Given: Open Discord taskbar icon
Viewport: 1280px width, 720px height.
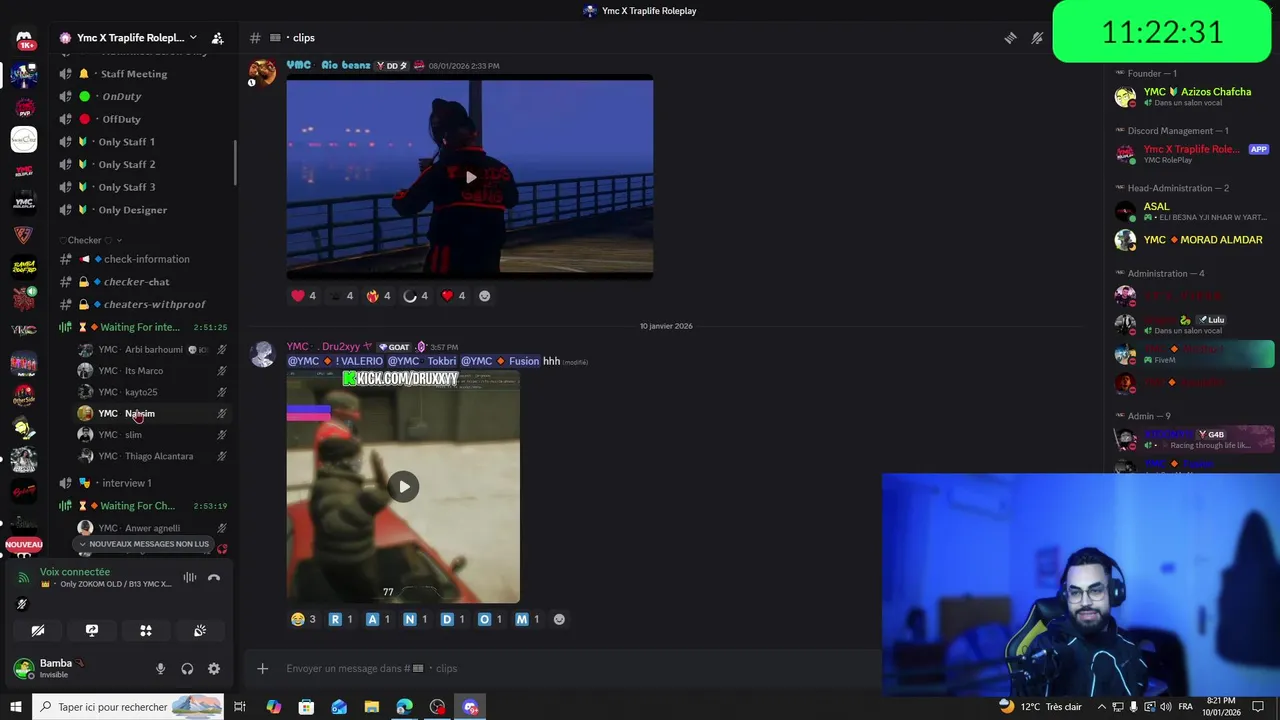Looking at the screenshot, I should pyautogui.click(x=471, y=707).
